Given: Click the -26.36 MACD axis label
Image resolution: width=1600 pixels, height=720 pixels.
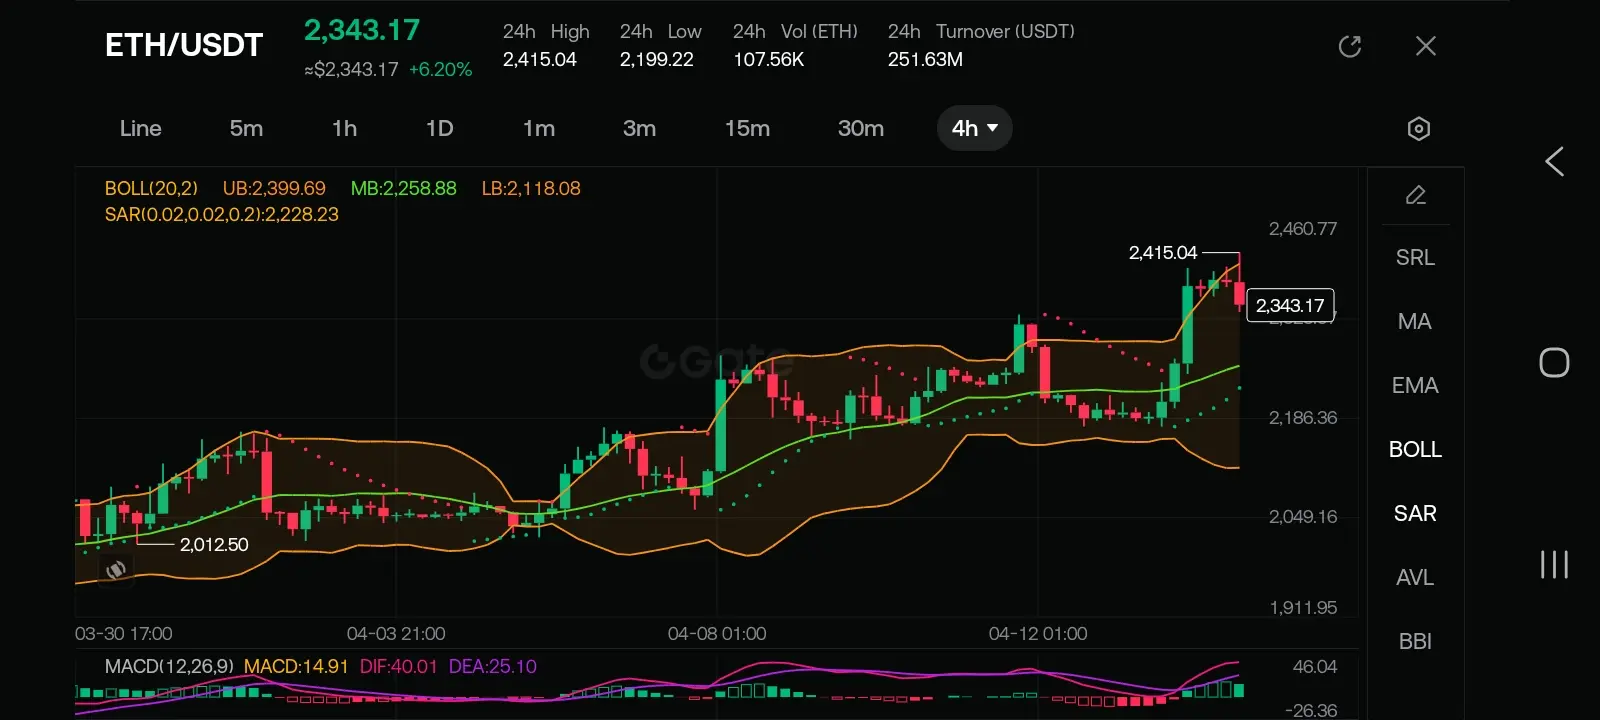Looking at the screenshot, I should tap(1311, 710).
